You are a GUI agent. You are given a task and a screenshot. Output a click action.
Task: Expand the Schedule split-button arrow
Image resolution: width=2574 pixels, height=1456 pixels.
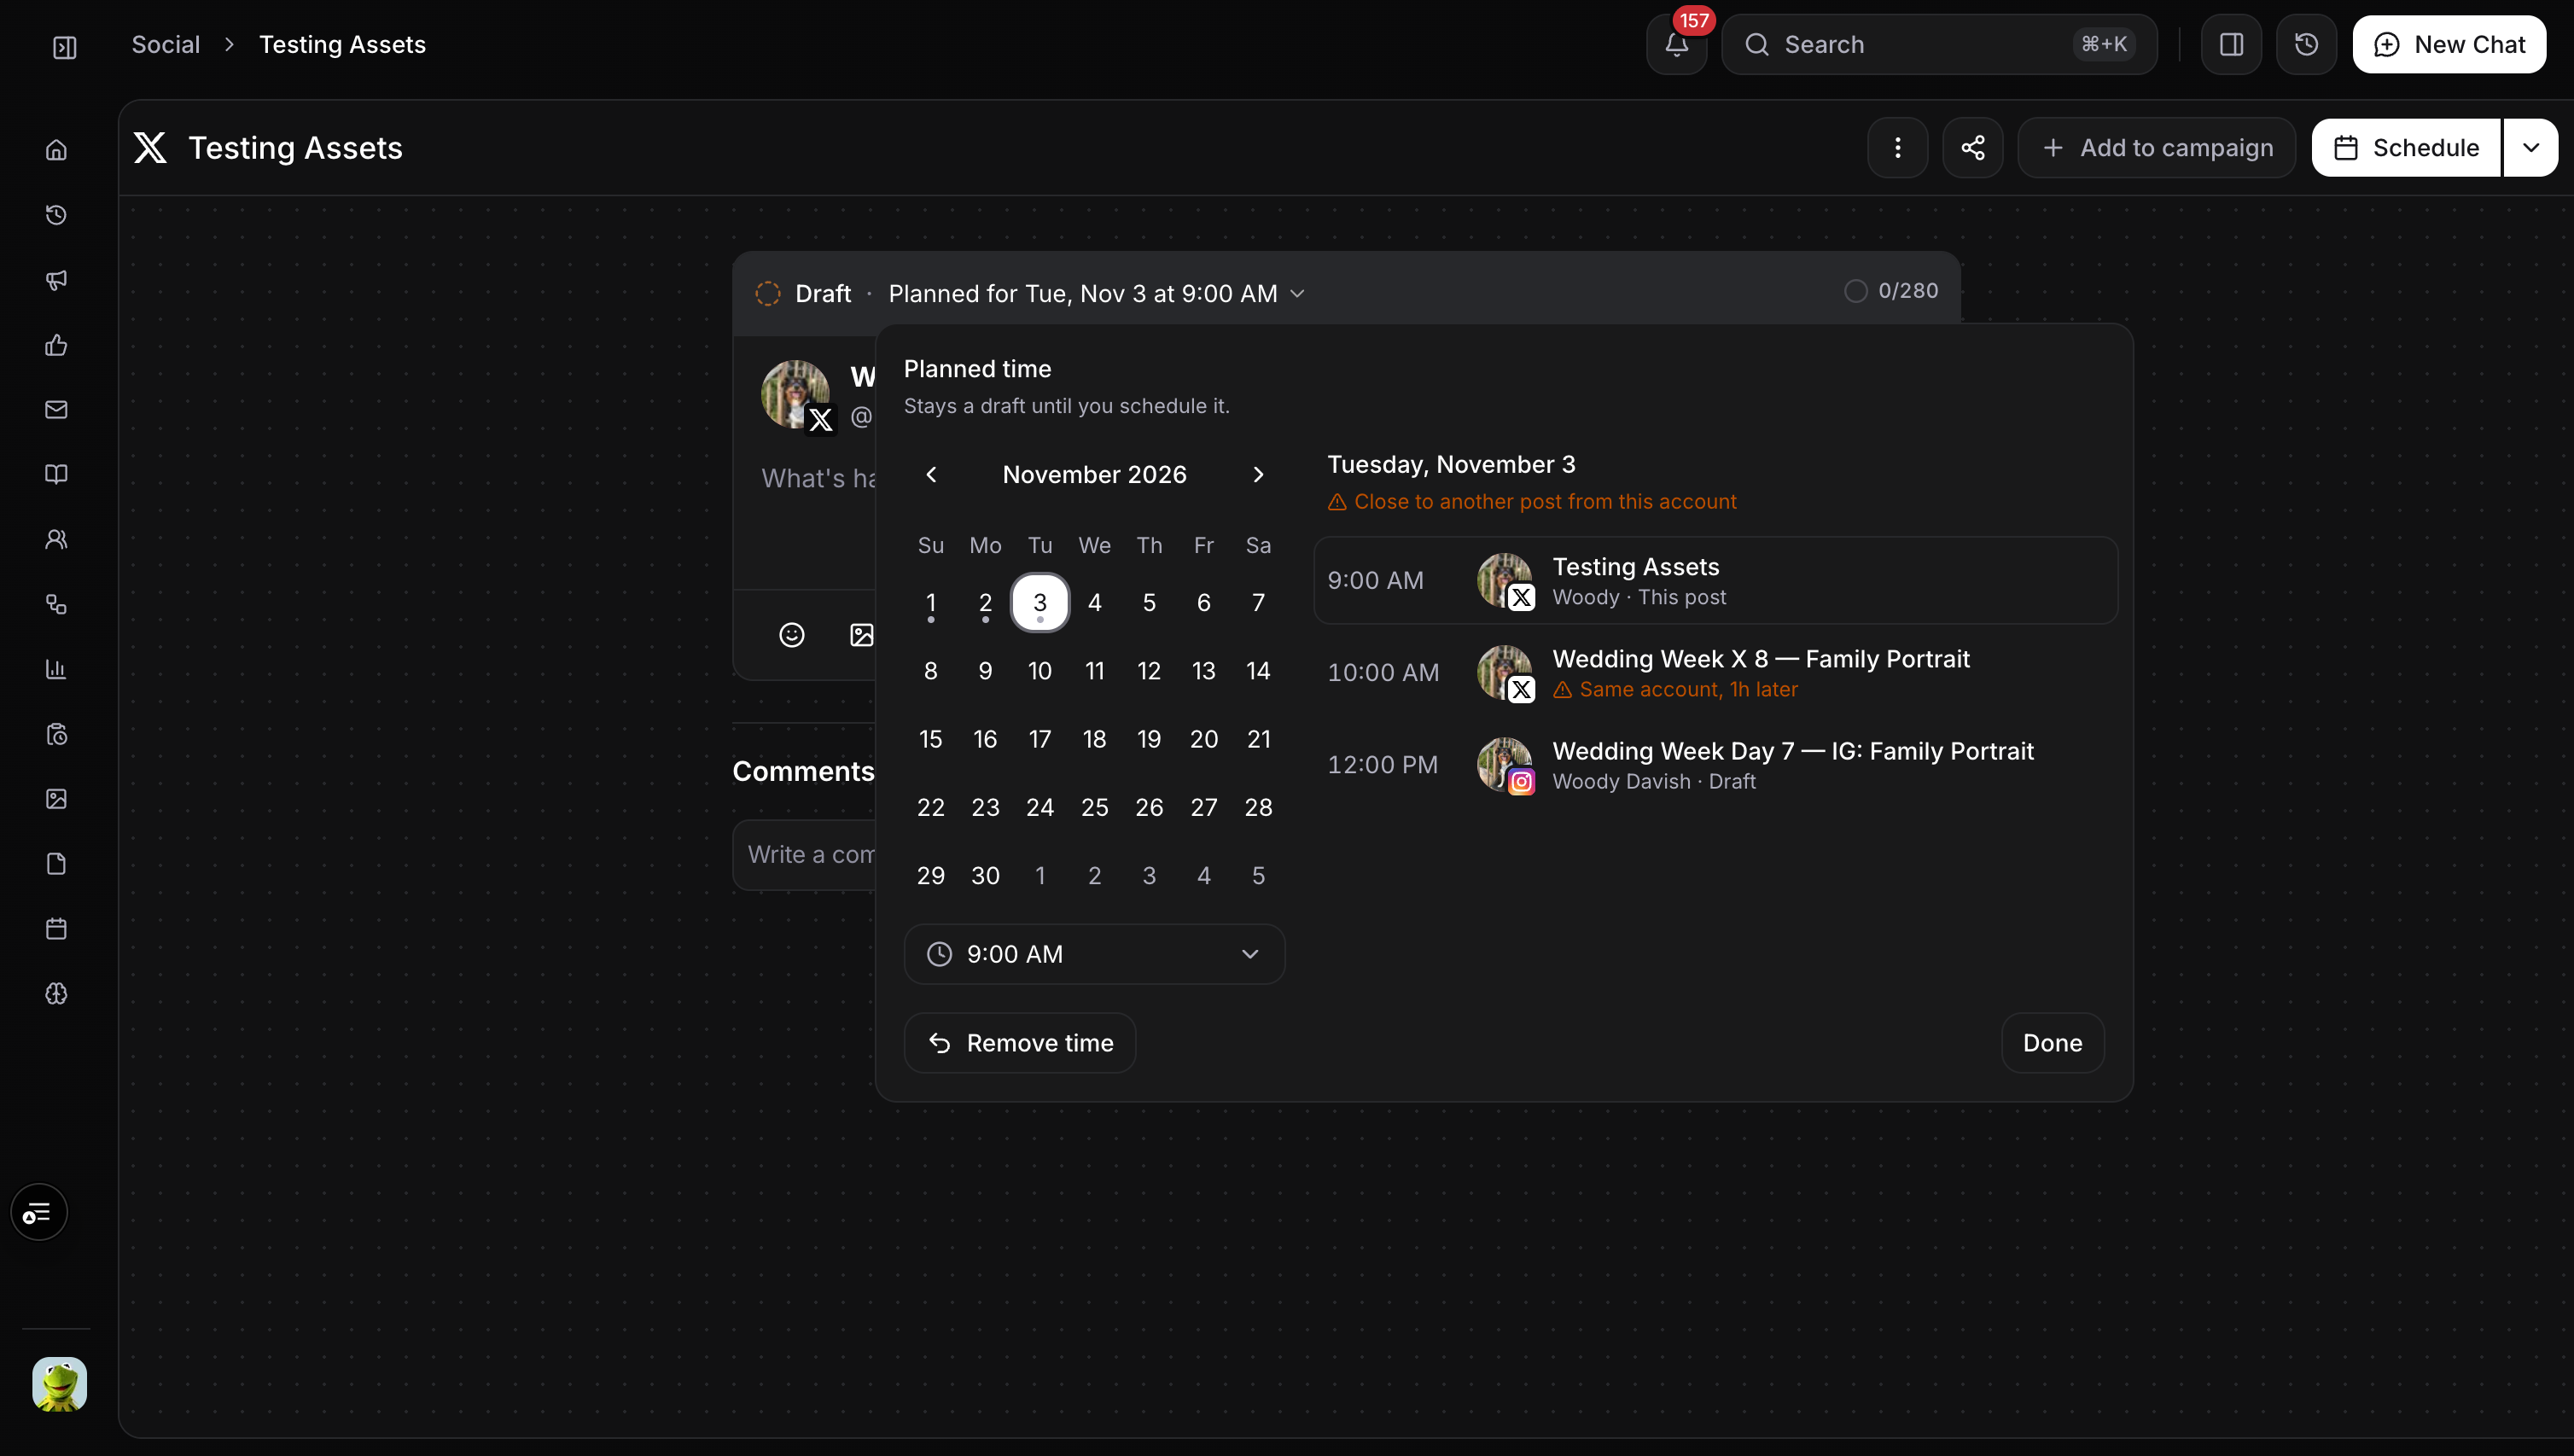coord(2530,148)
